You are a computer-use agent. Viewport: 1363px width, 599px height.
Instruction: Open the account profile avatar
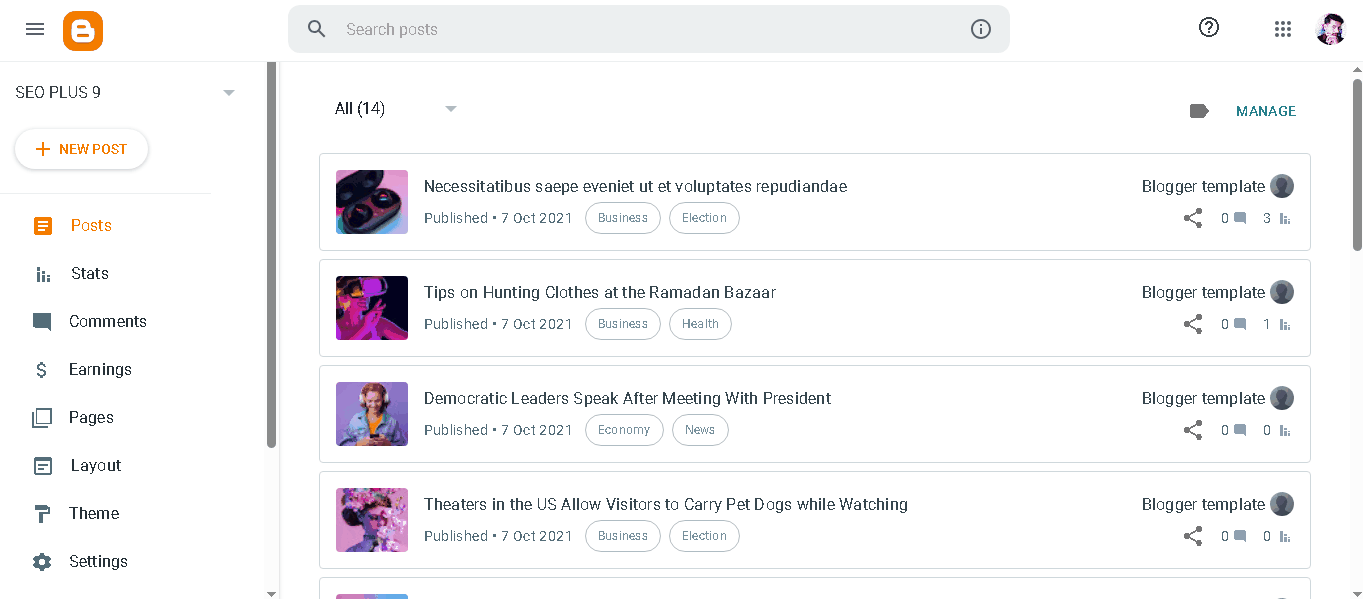tap(1331, 29)
